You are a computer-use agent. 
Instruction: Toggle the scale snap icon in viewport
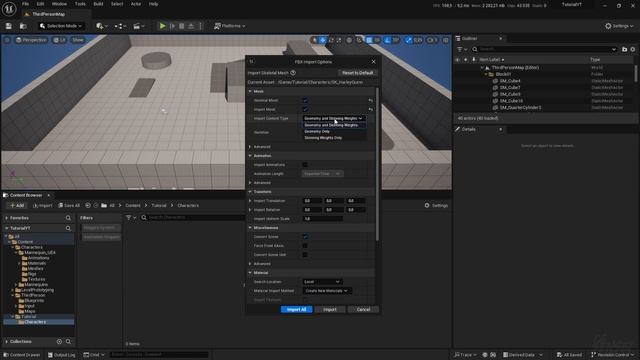(x=408, y=40)
